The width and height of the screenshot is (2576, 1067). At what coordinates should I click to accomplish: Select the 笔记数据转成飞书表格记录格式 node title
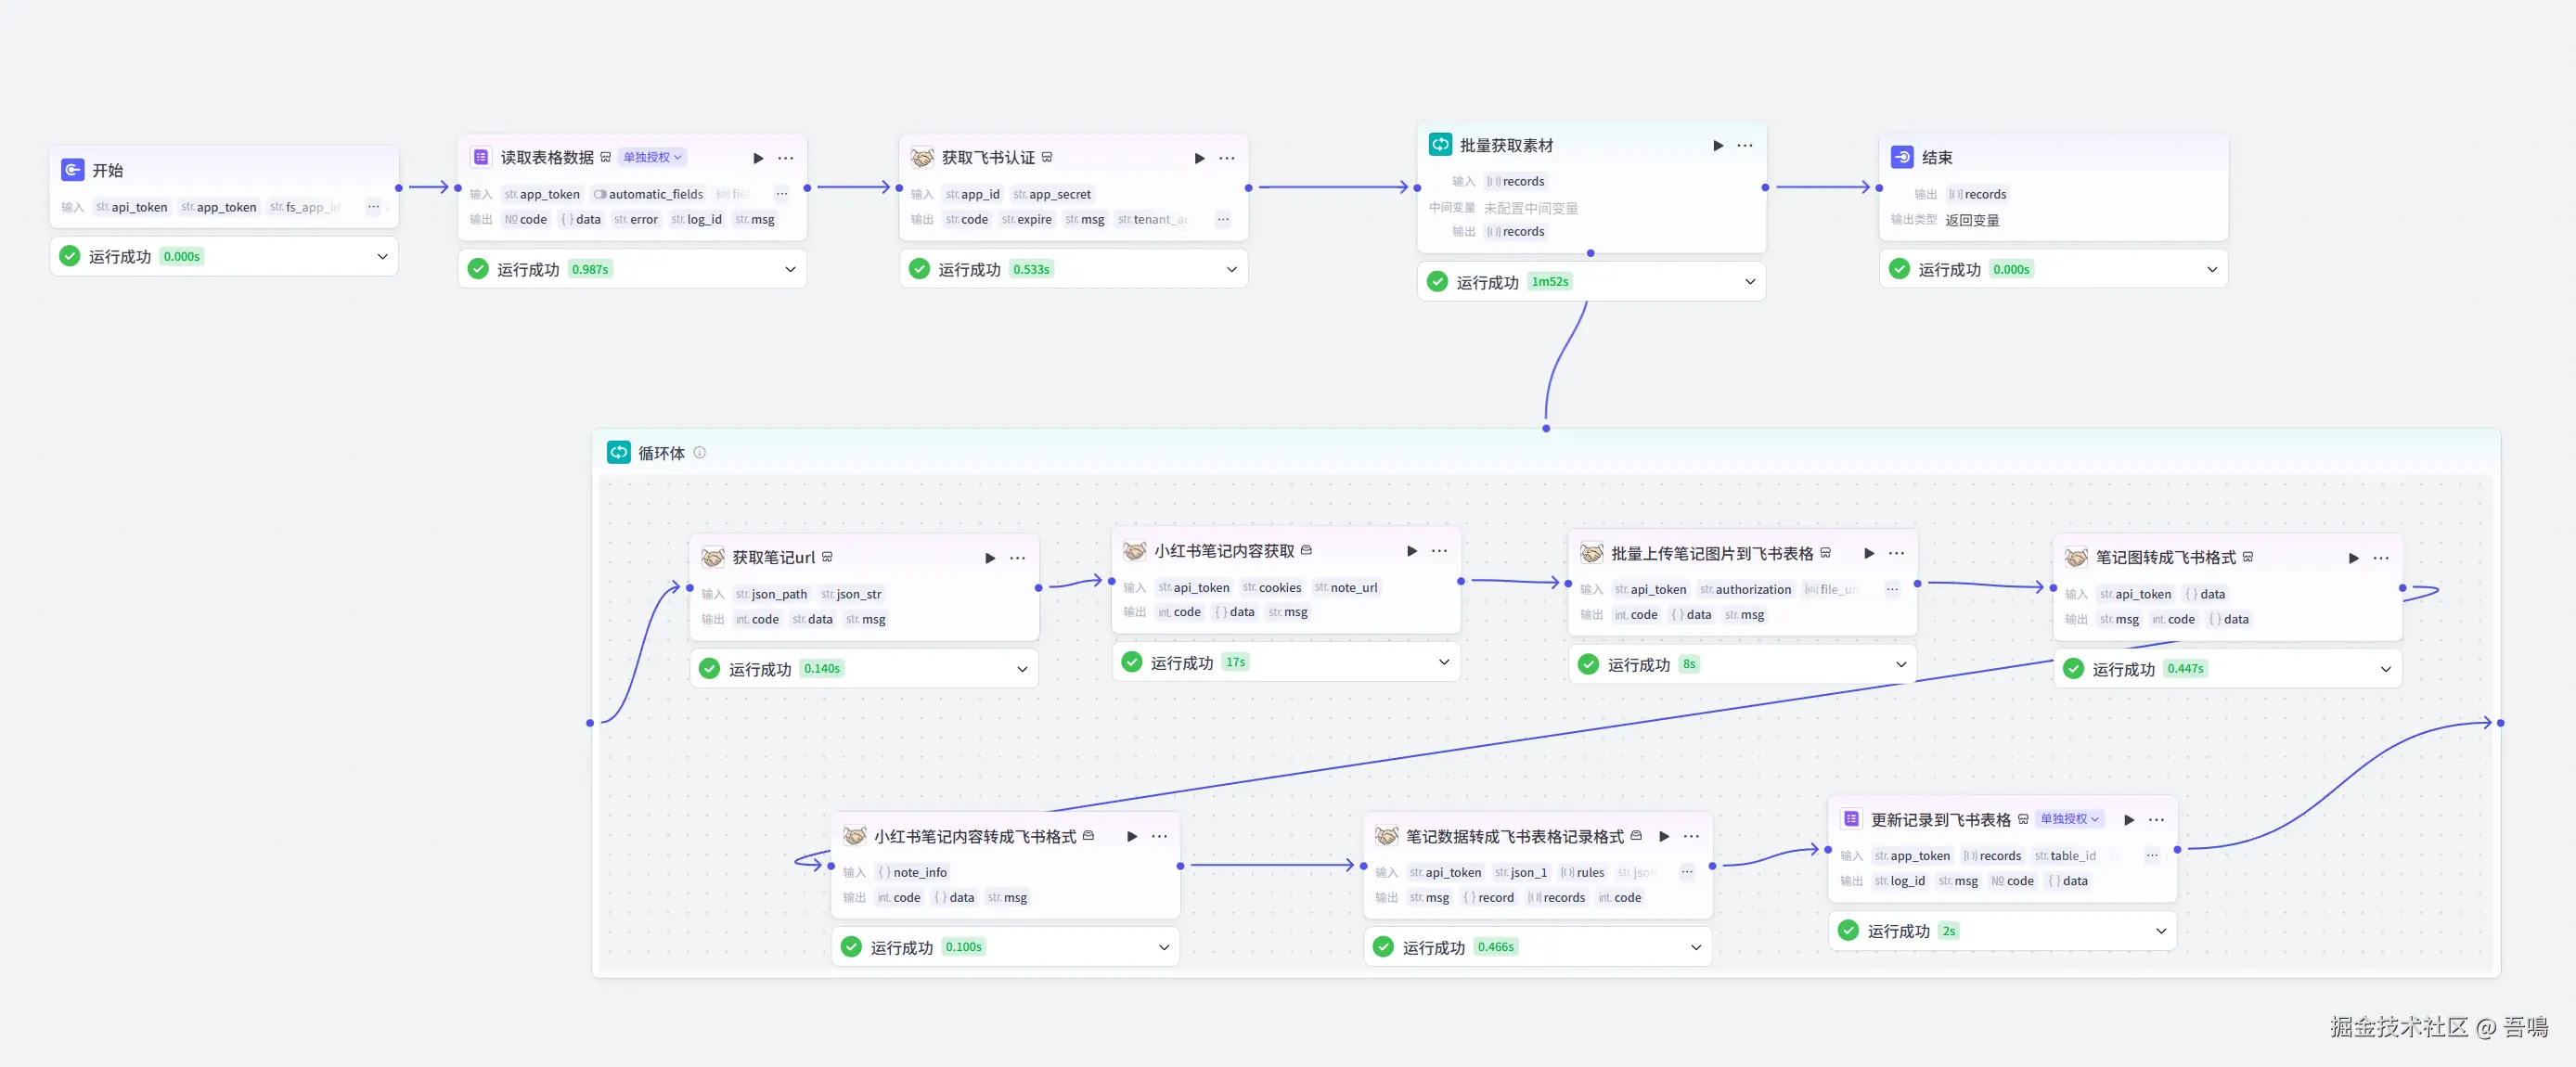click(x=1514, y=837)
